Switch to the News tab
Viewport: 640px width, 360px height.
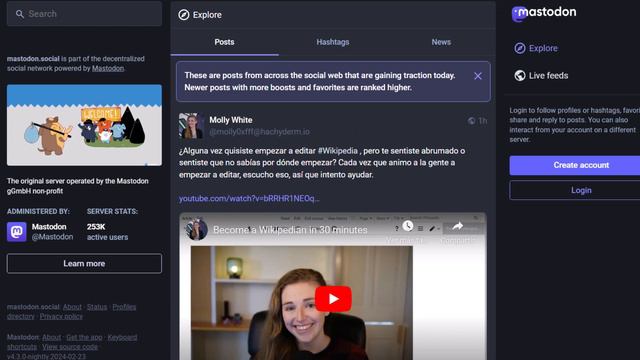coord(441,42)
